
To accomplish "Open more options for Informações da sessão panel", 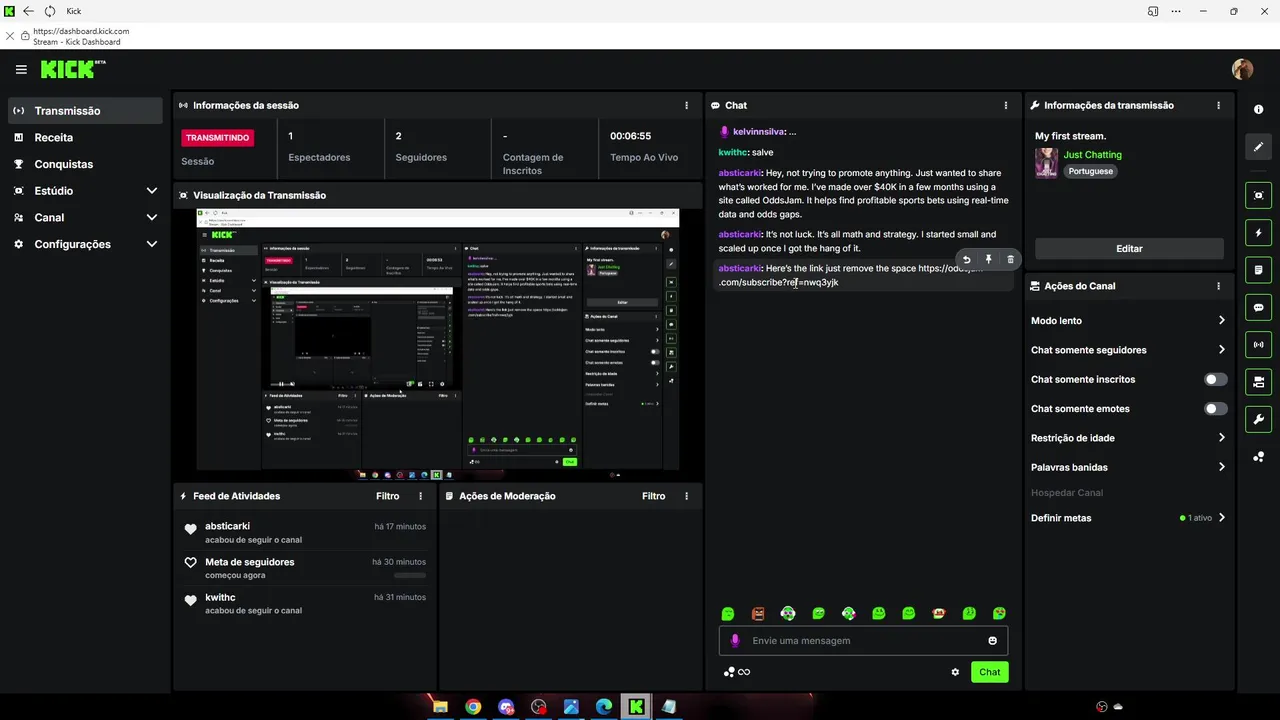I will coord(686,105).
